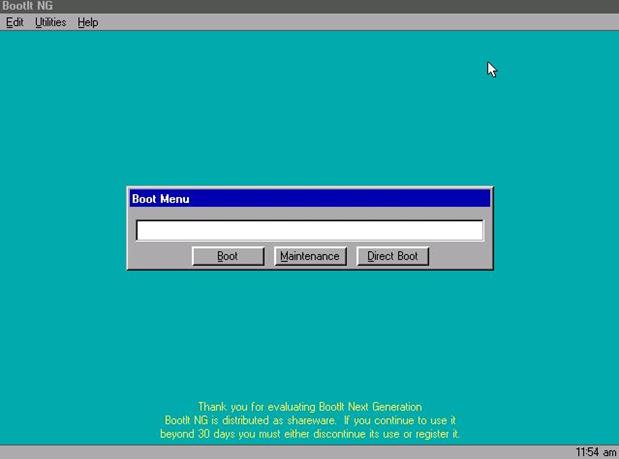Click the BootIt NG title text
Image resolution: width=619 pixels, height=459 pixels.
(28, 6)
